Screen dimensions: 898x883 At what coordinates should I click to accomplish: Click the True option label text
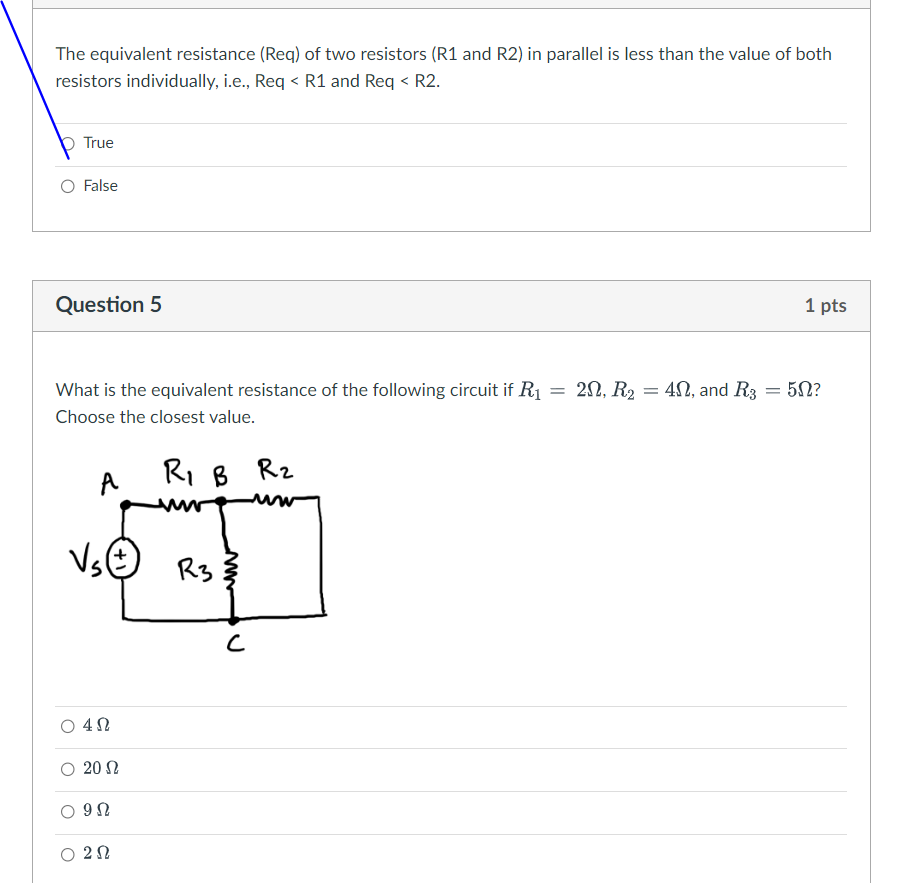[99, 143]
